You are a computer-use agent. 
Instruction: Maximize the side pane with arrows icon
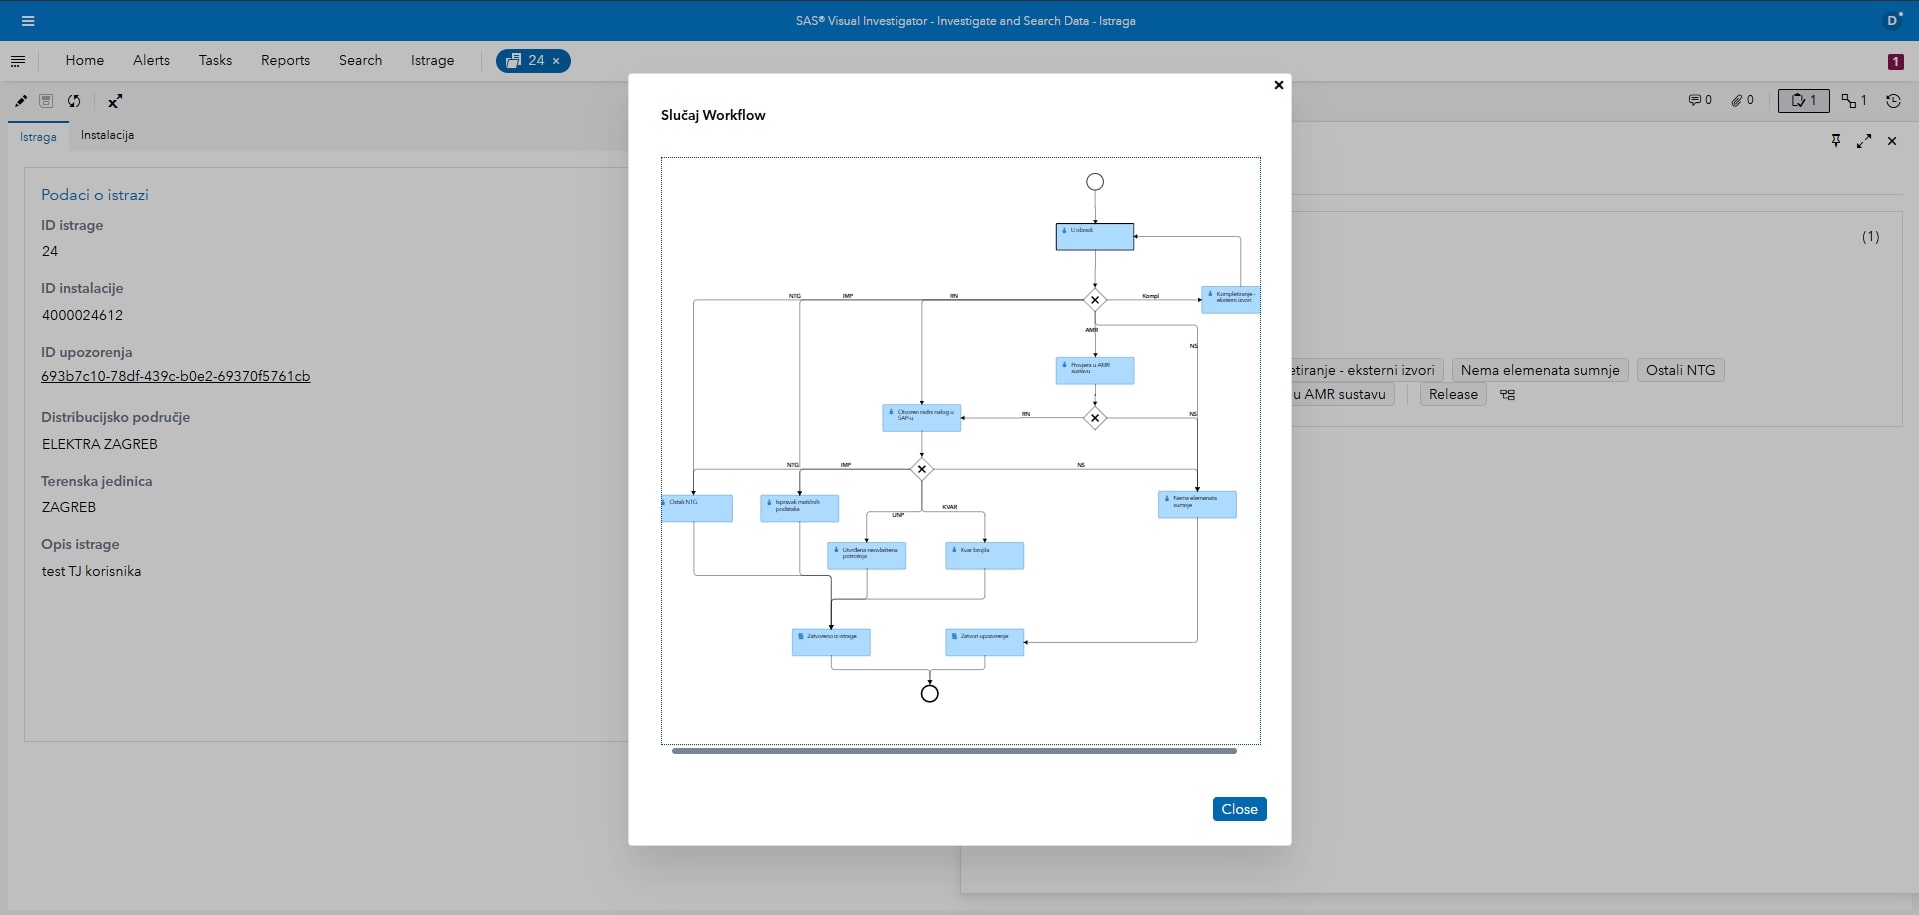(x=1864, y=141)
